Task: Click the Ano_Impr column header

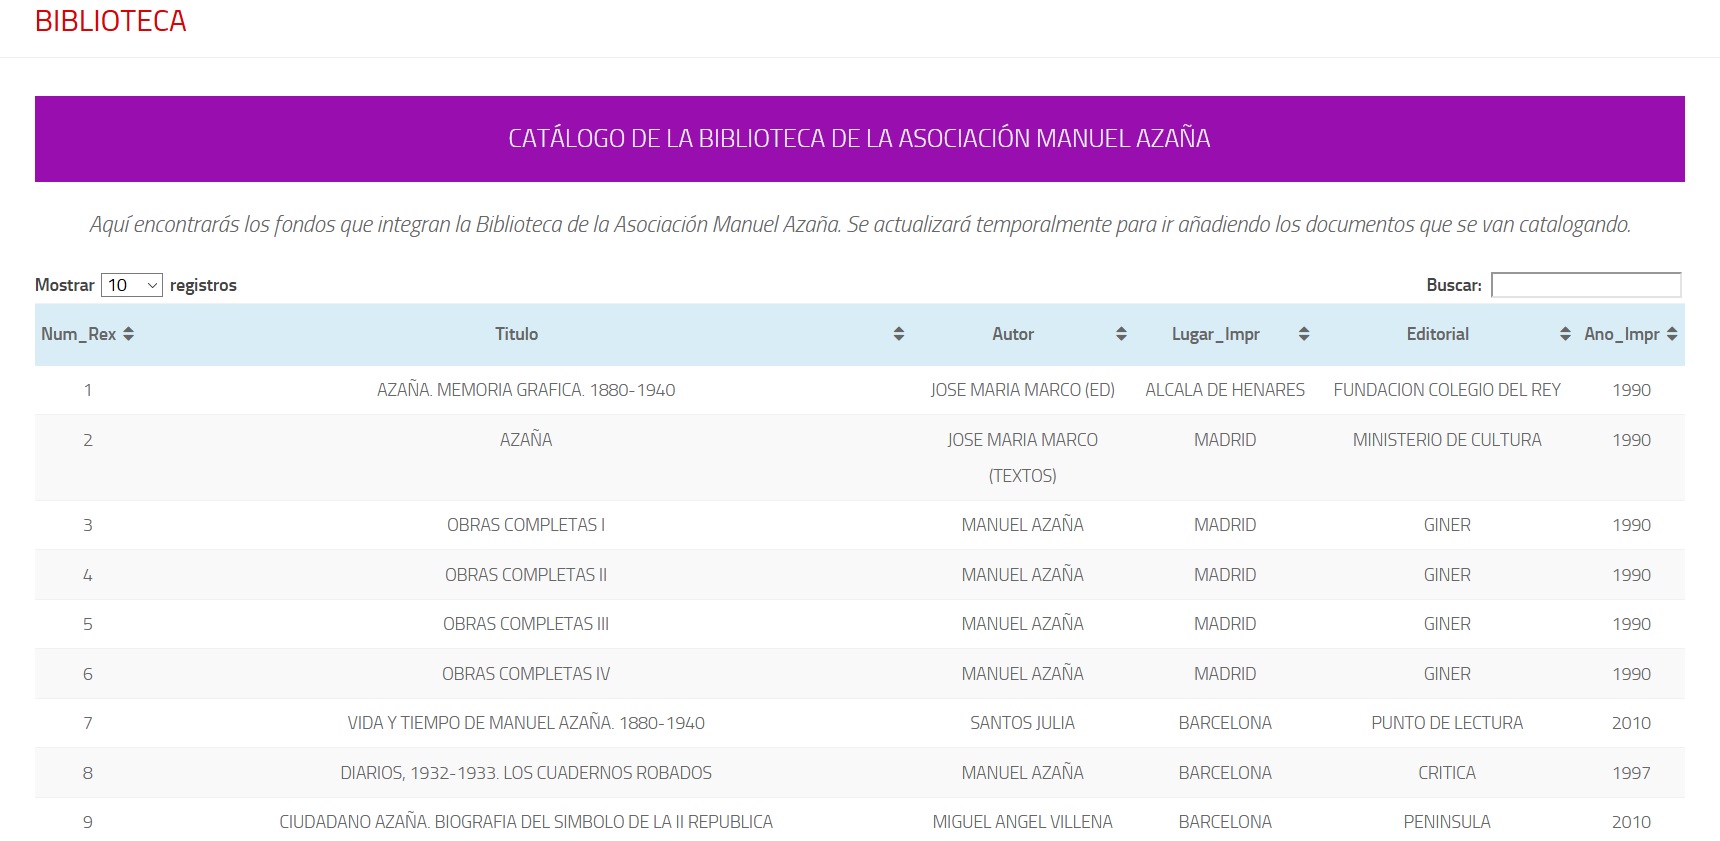Action: 1622,334
